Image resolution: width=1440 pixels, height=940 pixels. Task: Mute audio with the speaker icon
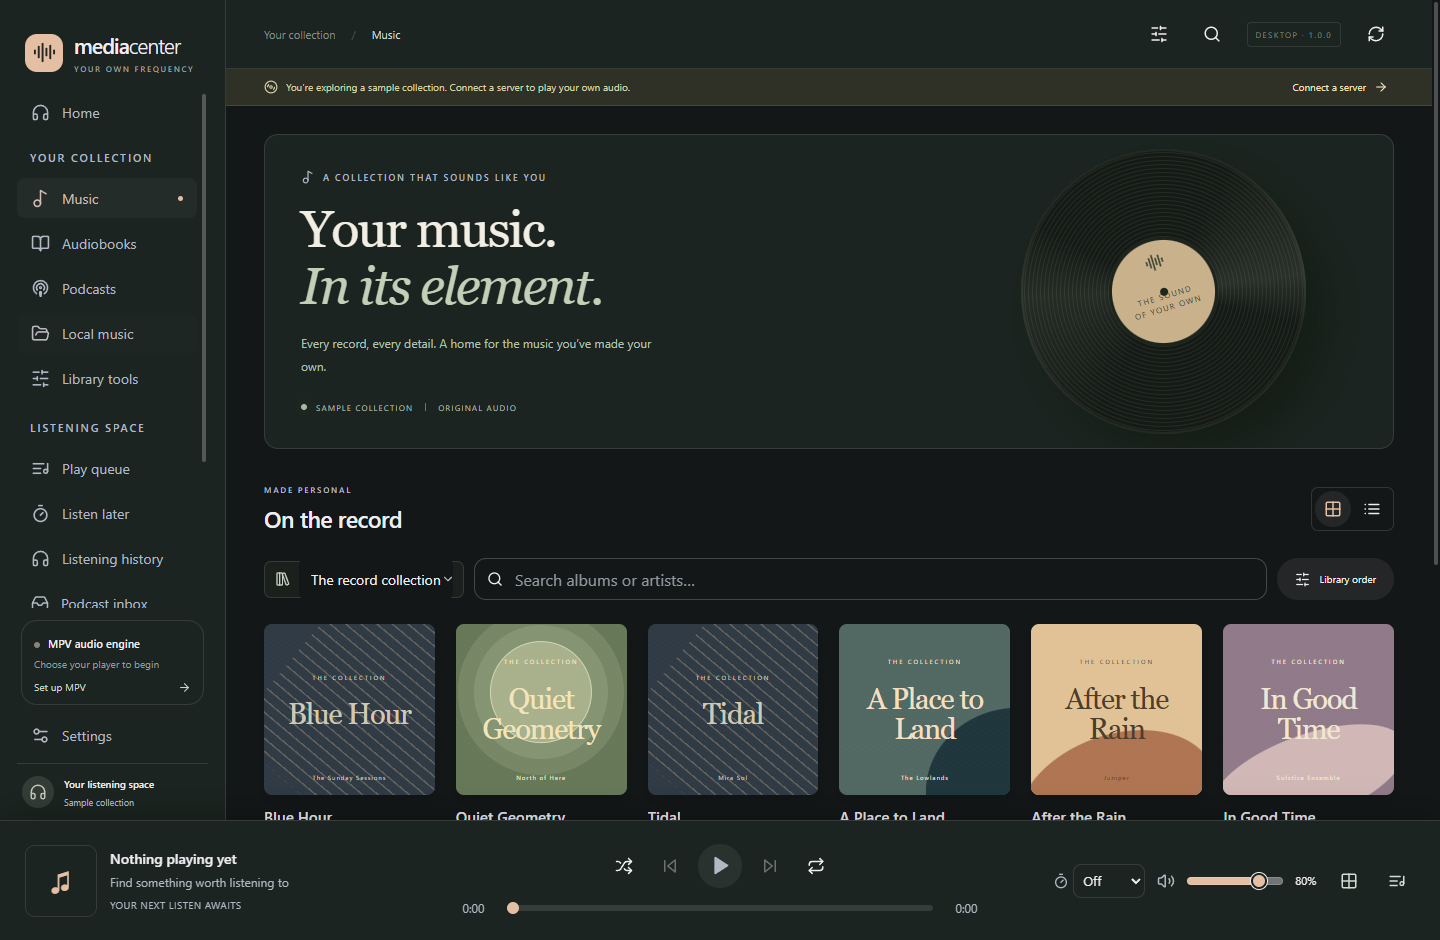coord(1166,881)
